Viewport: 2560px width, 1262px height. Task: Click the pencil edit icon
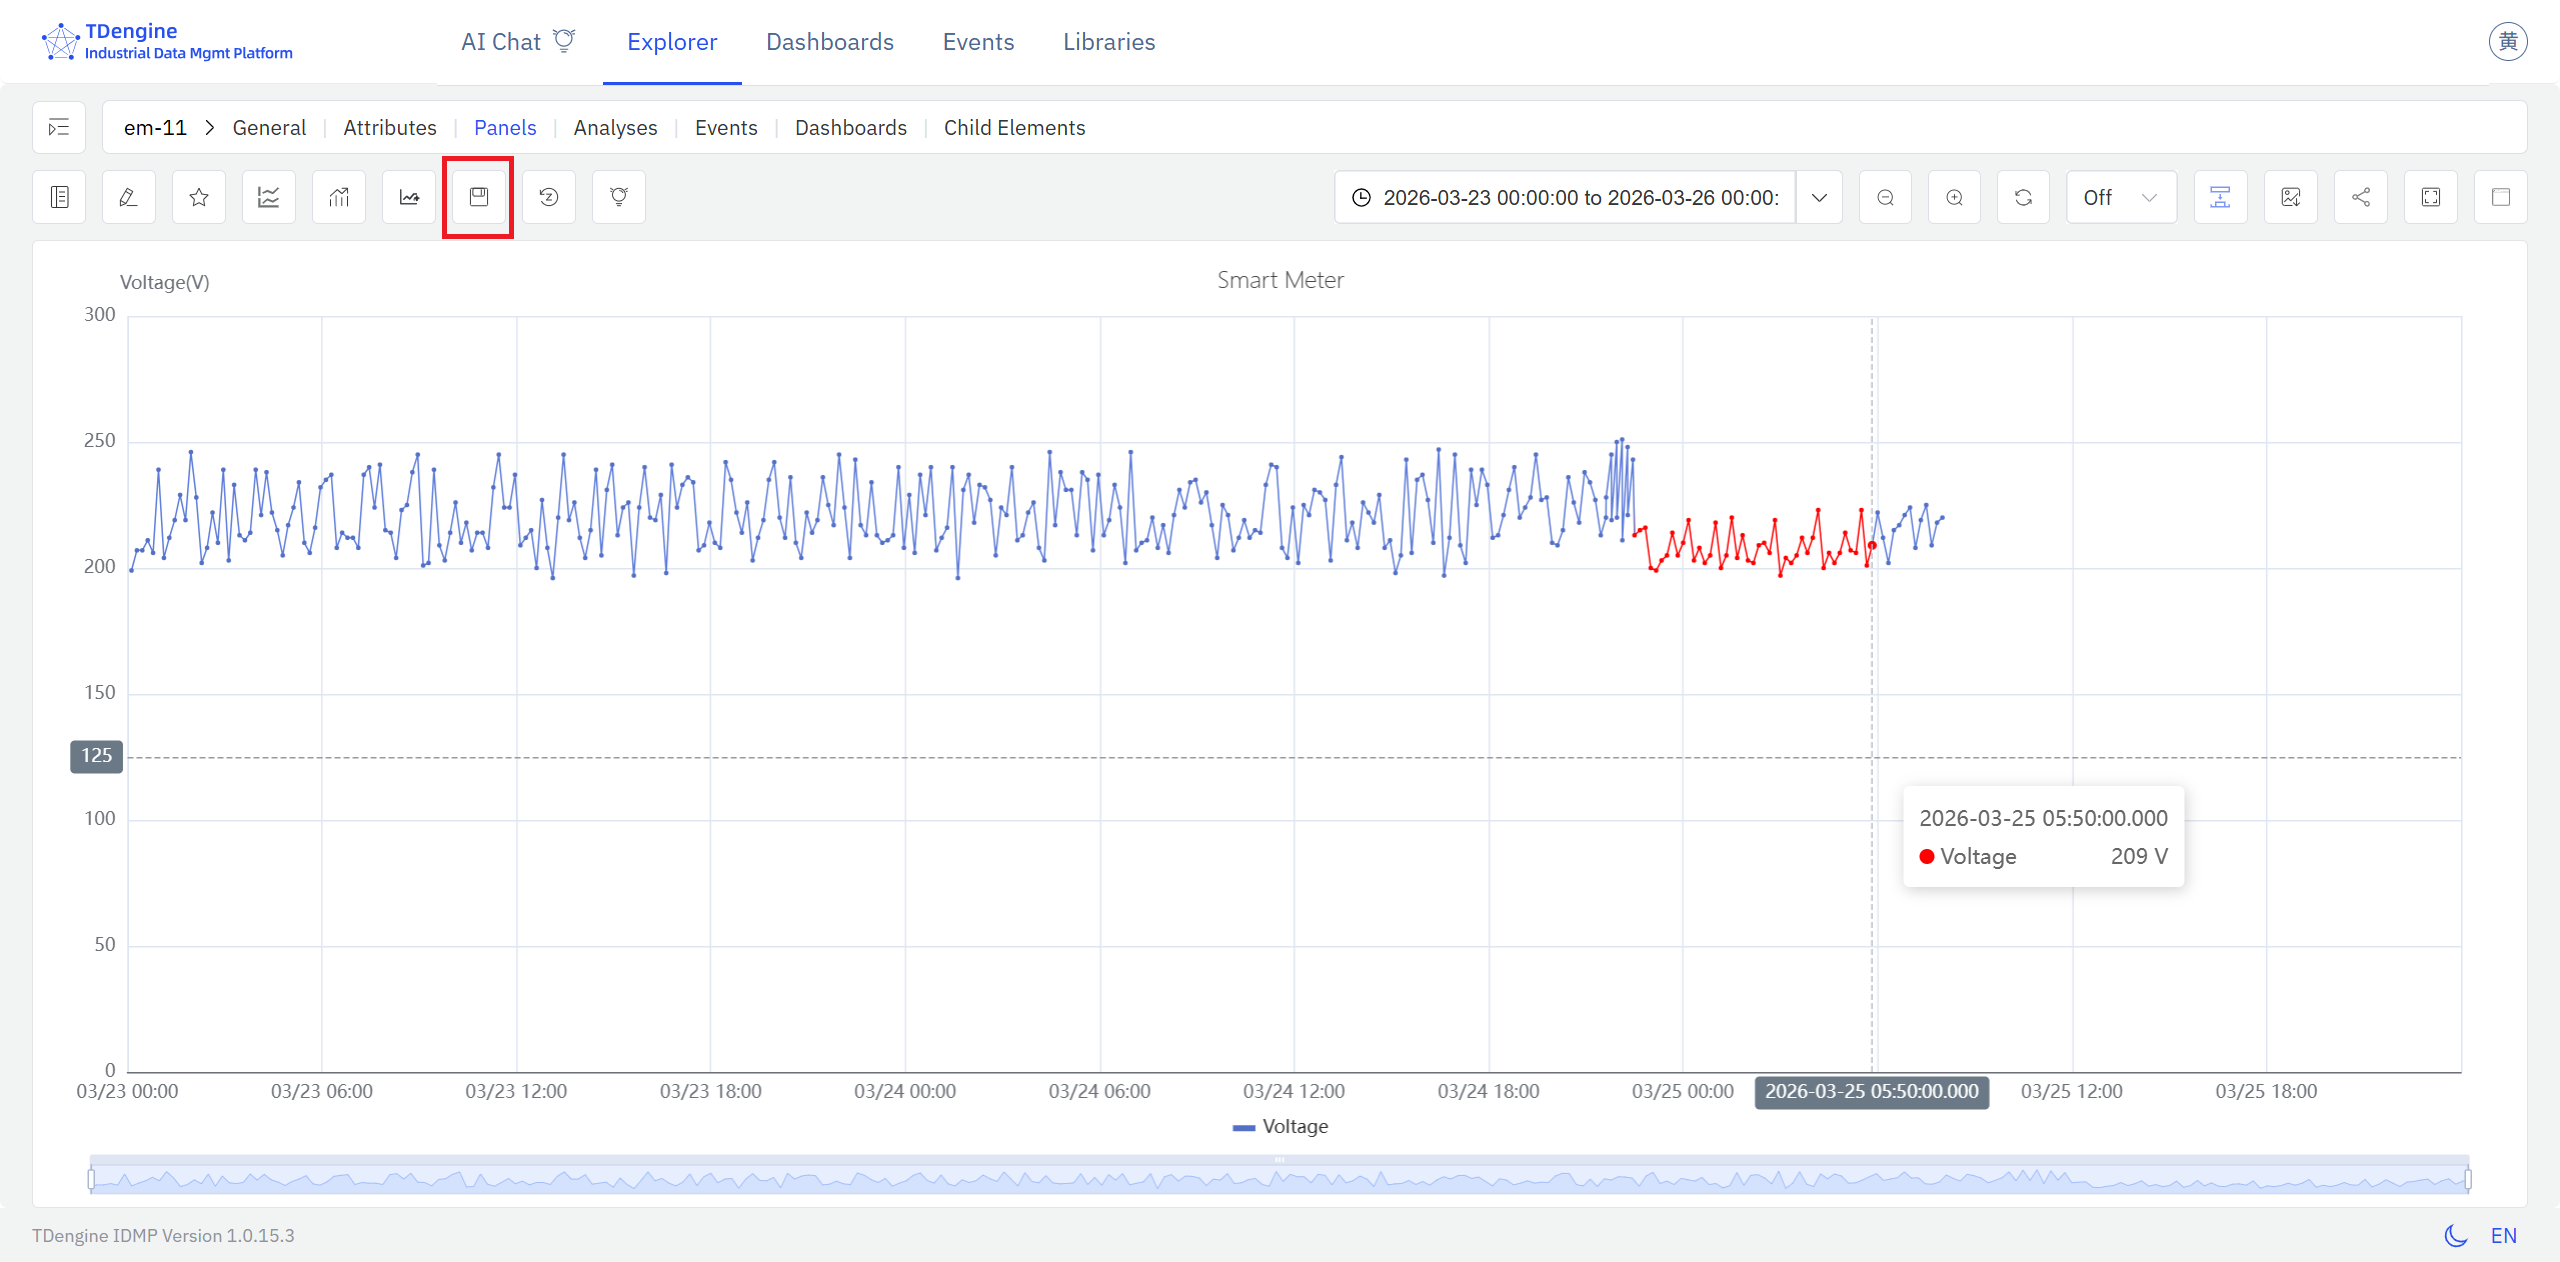click(128, 197)
